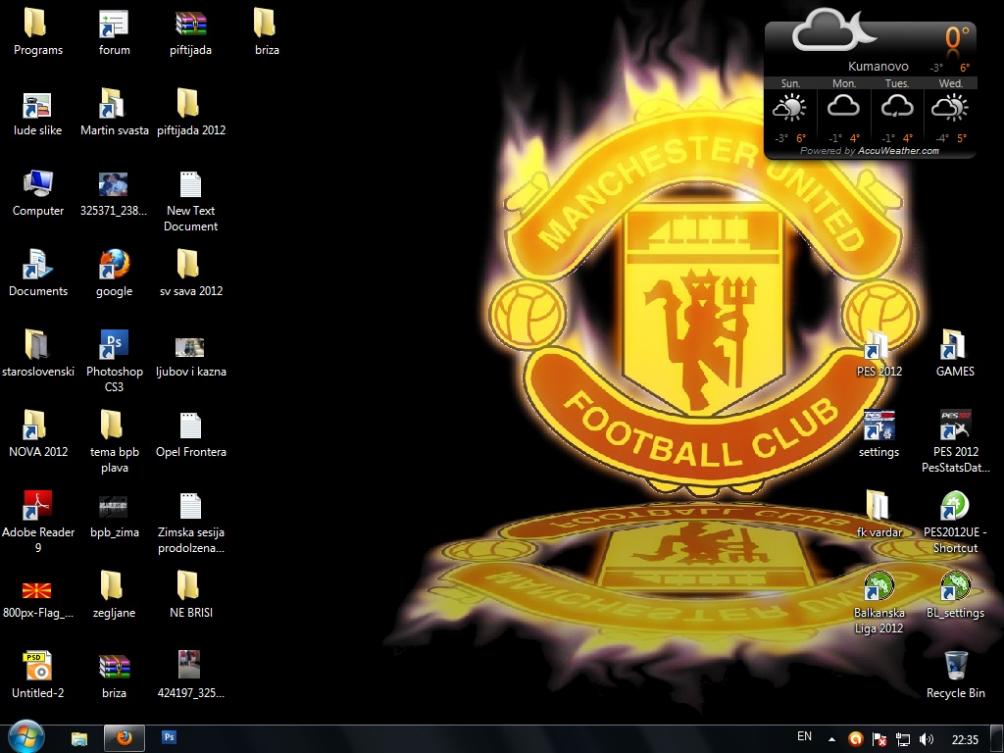Select the 325371_238 image thumbnail
This screenshot has height=753, width=1004.
[114, 185]
